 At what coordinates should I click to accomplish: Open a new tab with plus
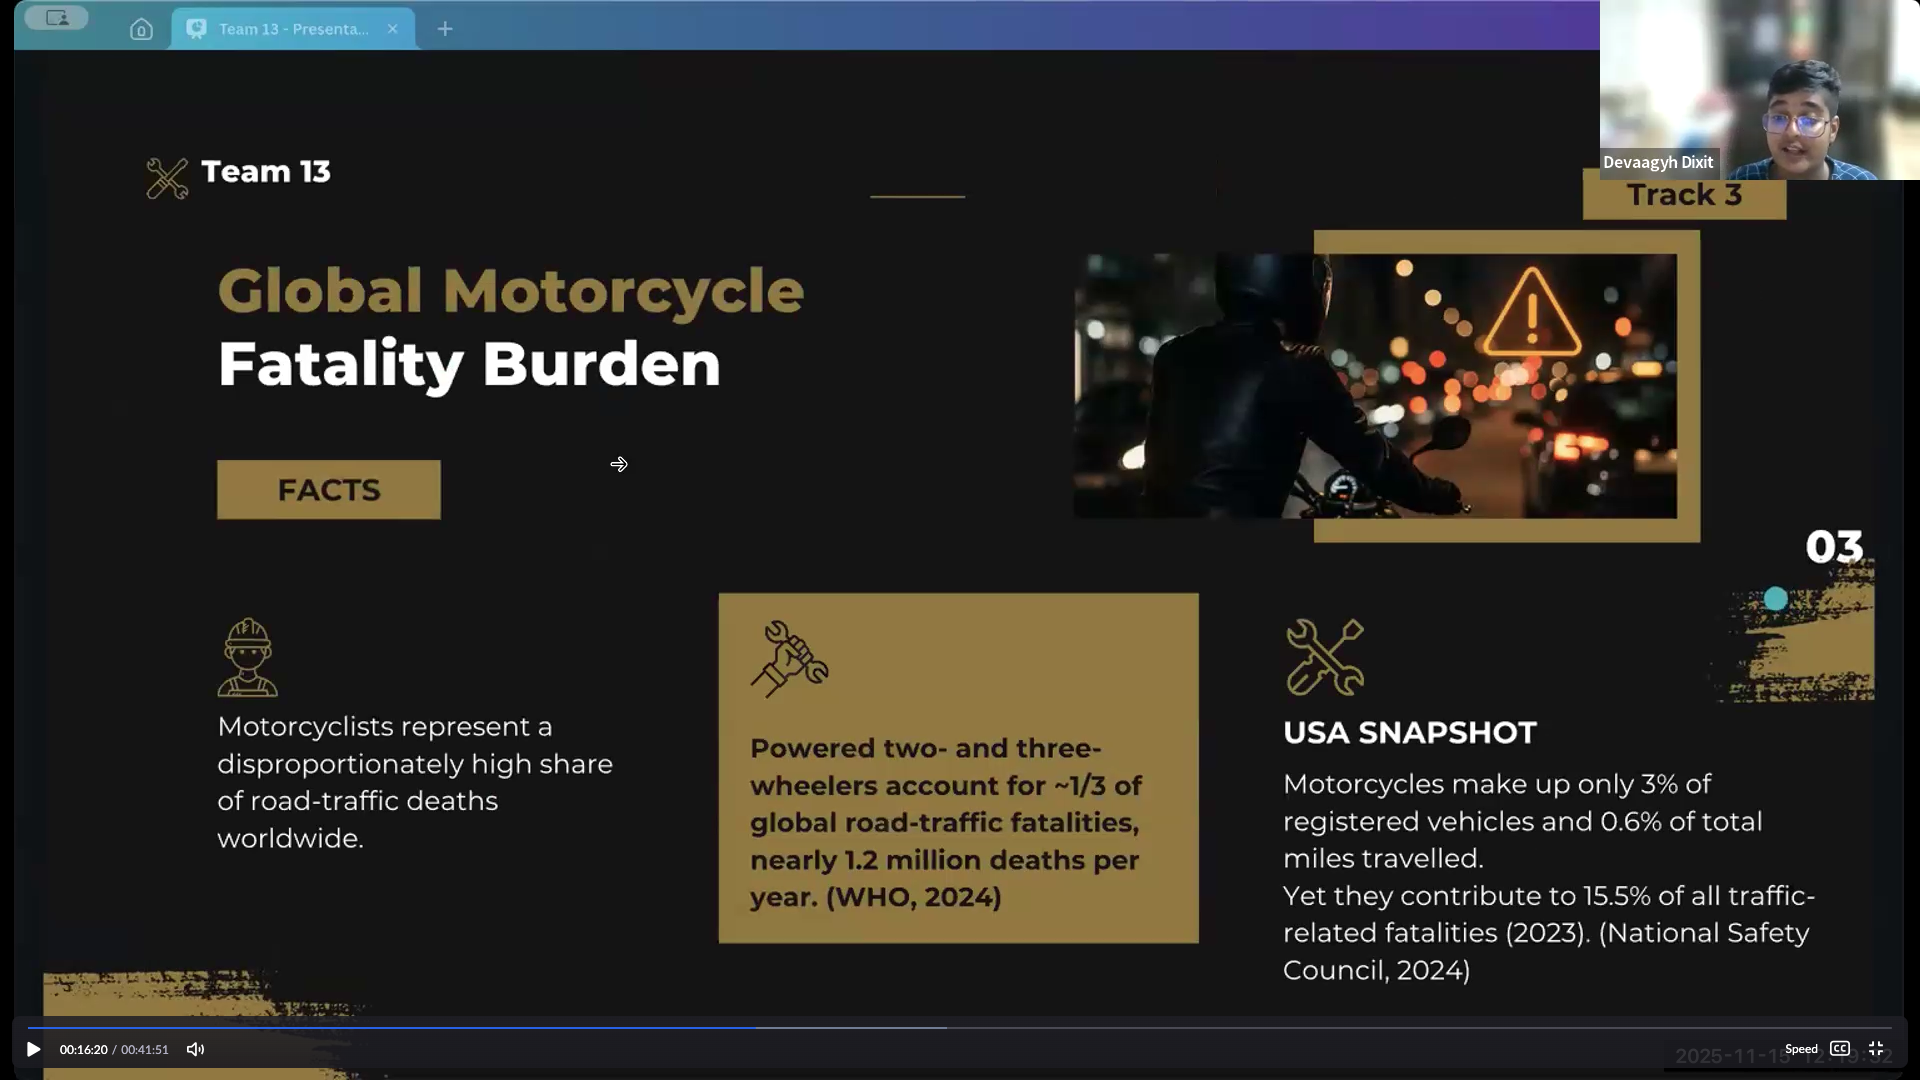pos(445,29)
